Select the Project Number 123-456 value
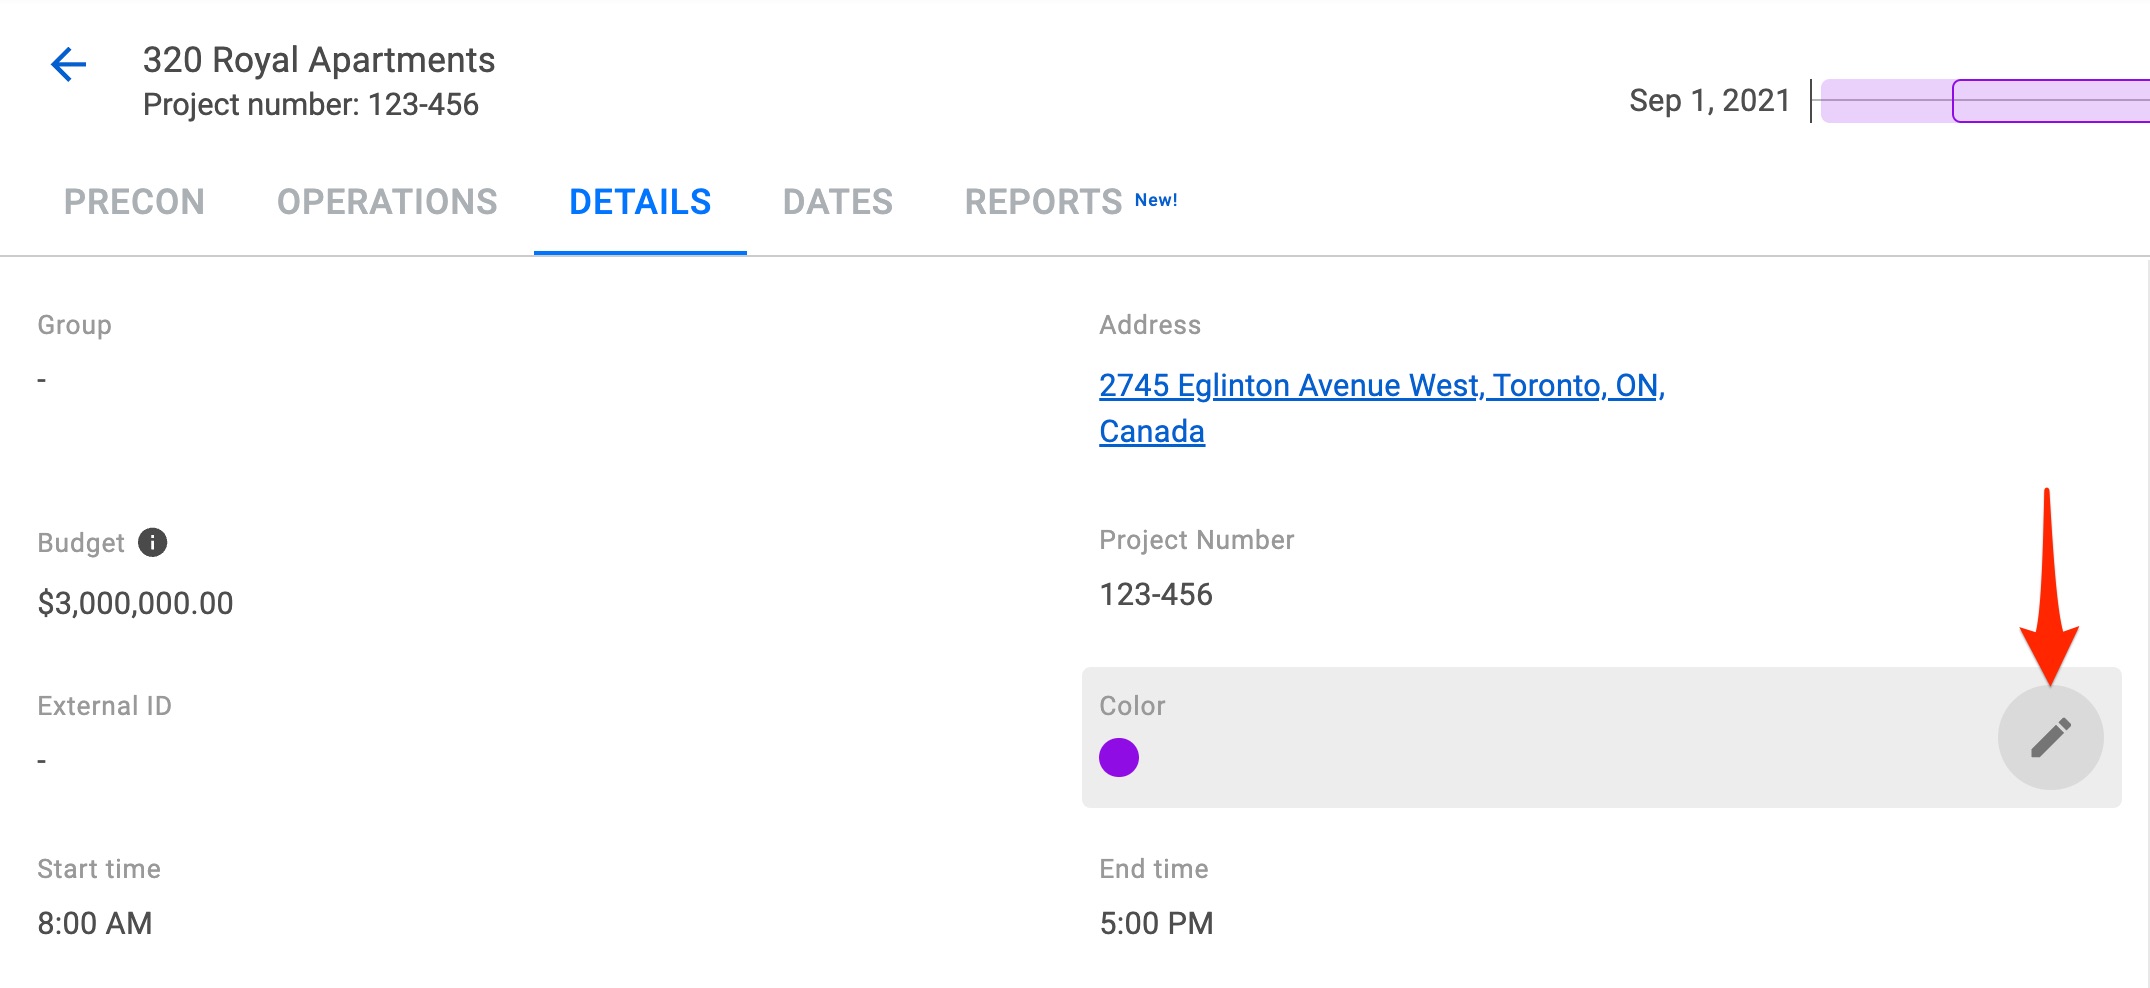This screenshot has width=2150, height=988. pos(1155,594)
